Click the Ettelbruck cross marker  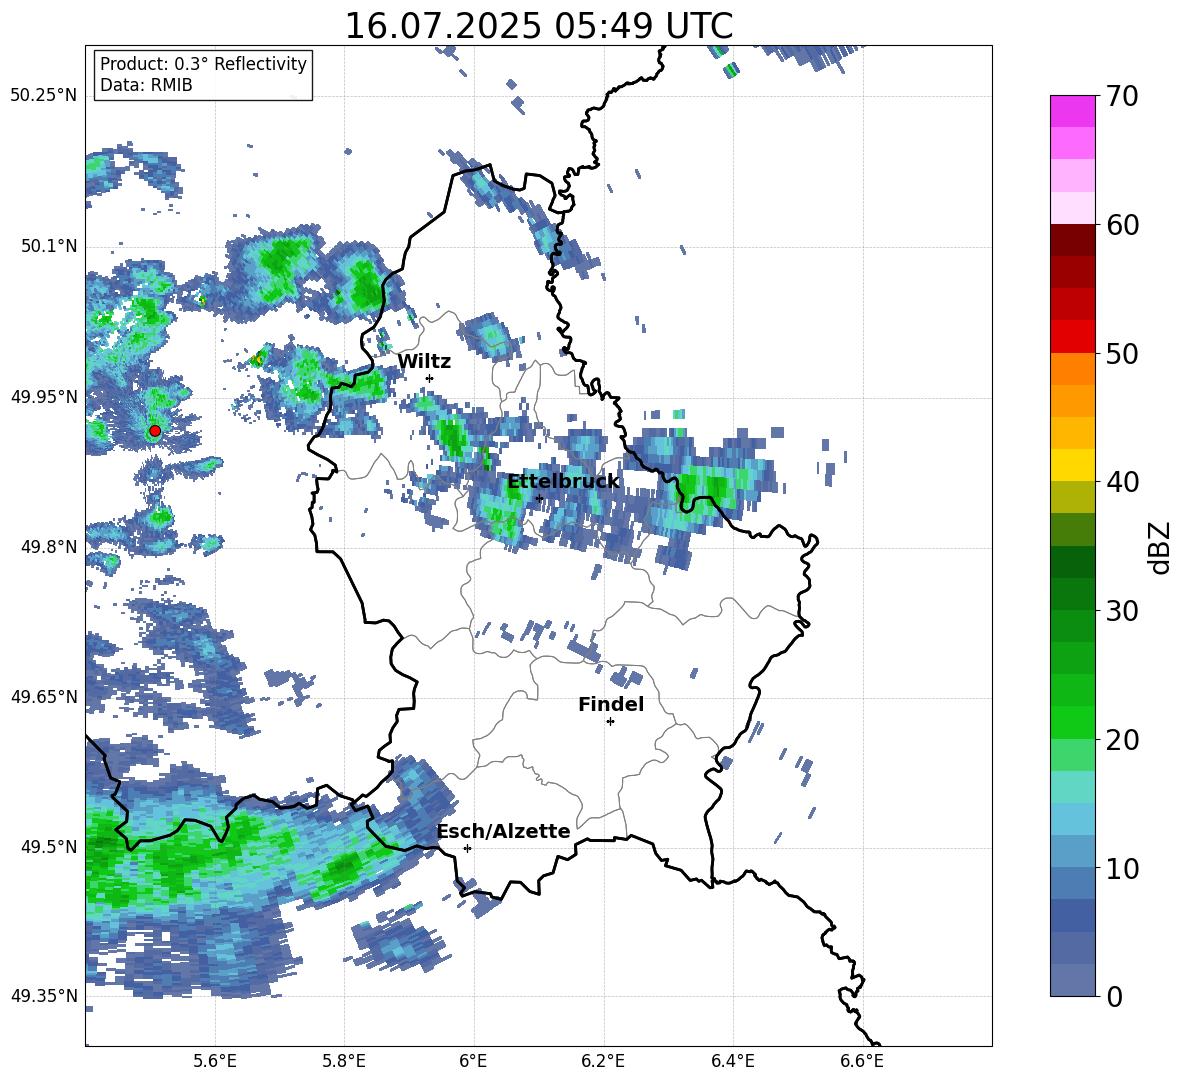tap(539, 498)
